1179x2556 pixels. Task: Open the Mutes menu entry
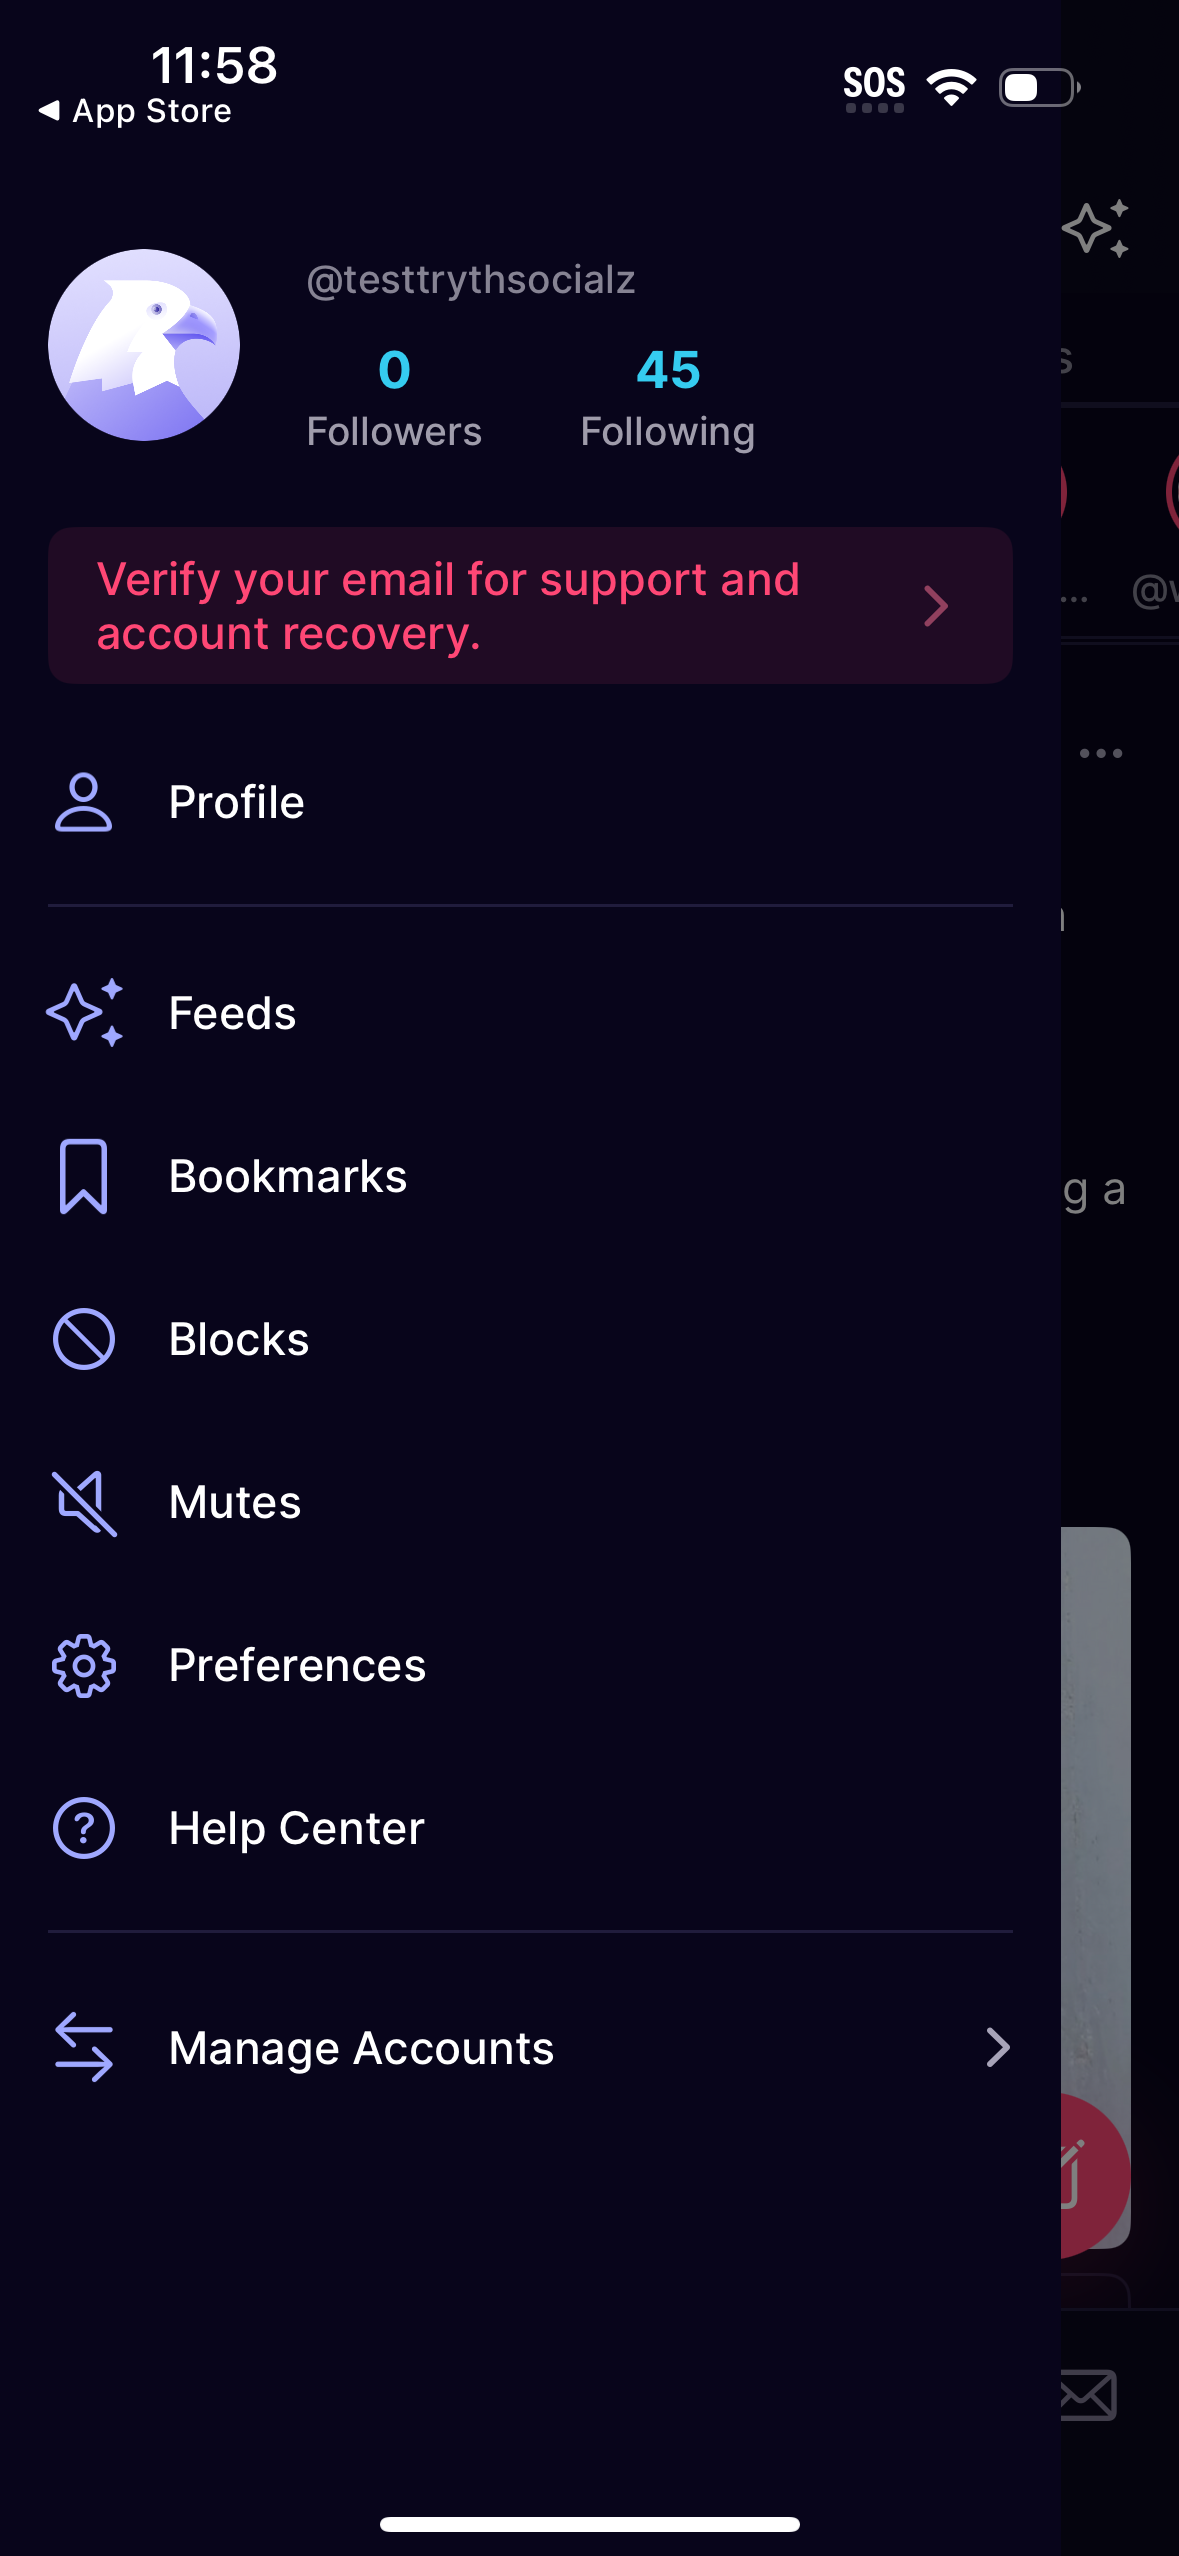click(x=235, y=1502)
